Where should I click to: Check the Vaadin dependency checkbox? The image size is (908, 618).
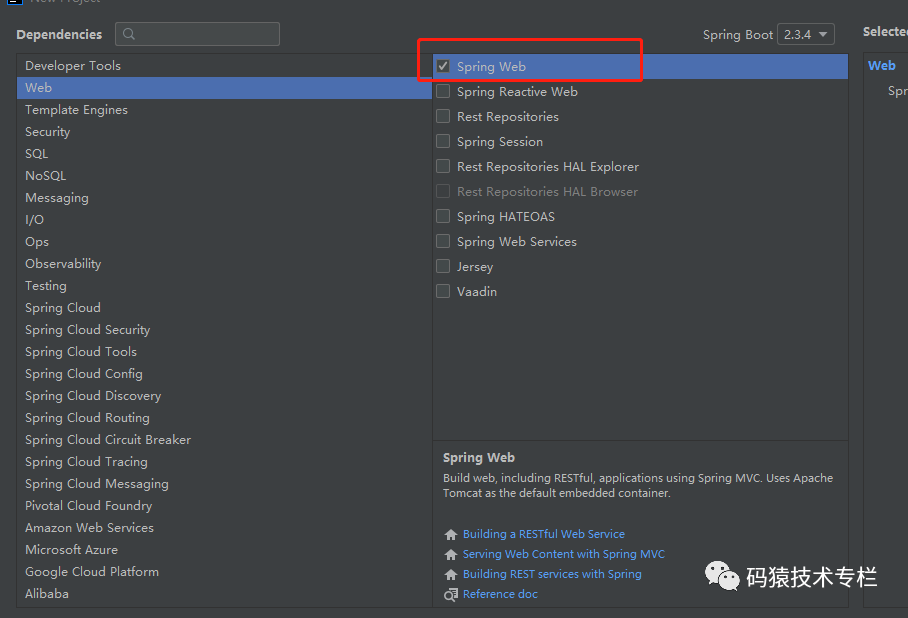tap(443, 291)
